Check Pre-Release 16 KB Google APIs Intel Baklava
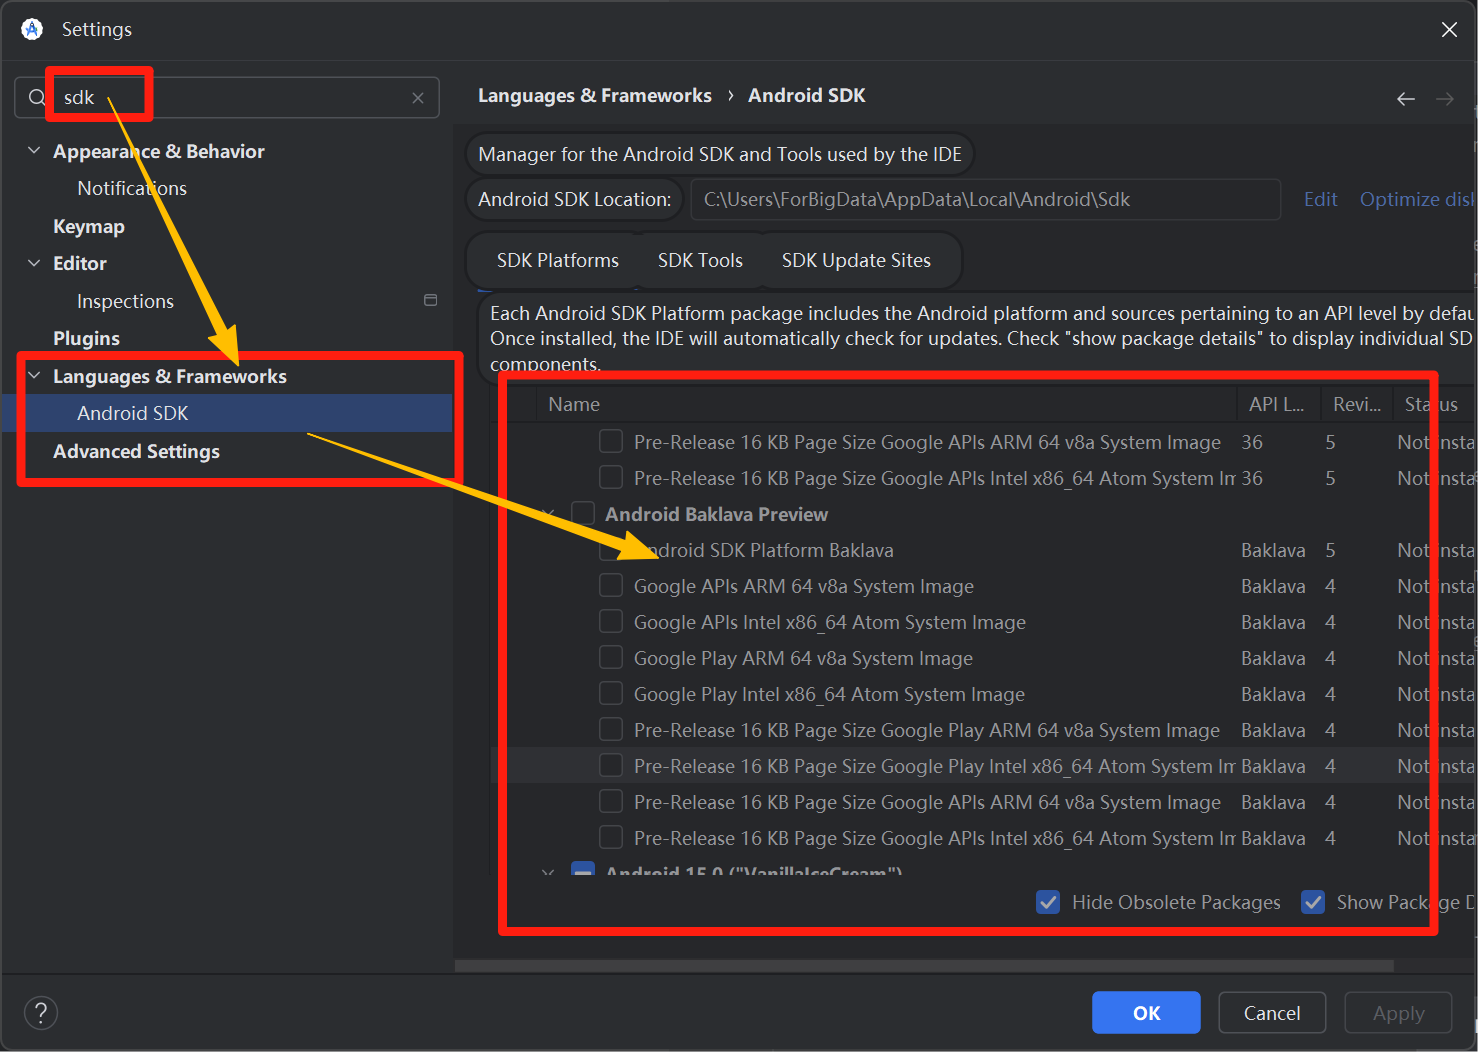This screenshot has width=1478, height=1052. pos(611,837)
